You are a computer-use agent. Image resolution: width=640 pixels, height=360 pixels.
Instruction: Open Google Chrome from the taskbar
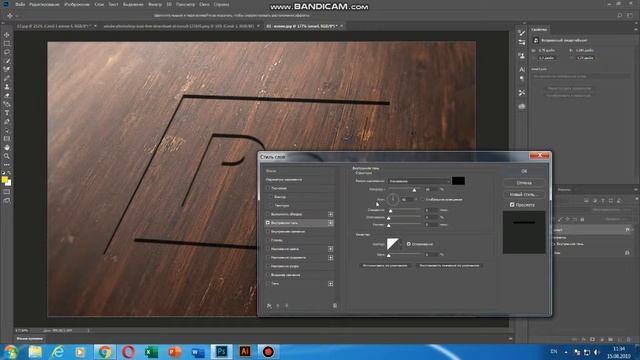click(x=104, y=351)
